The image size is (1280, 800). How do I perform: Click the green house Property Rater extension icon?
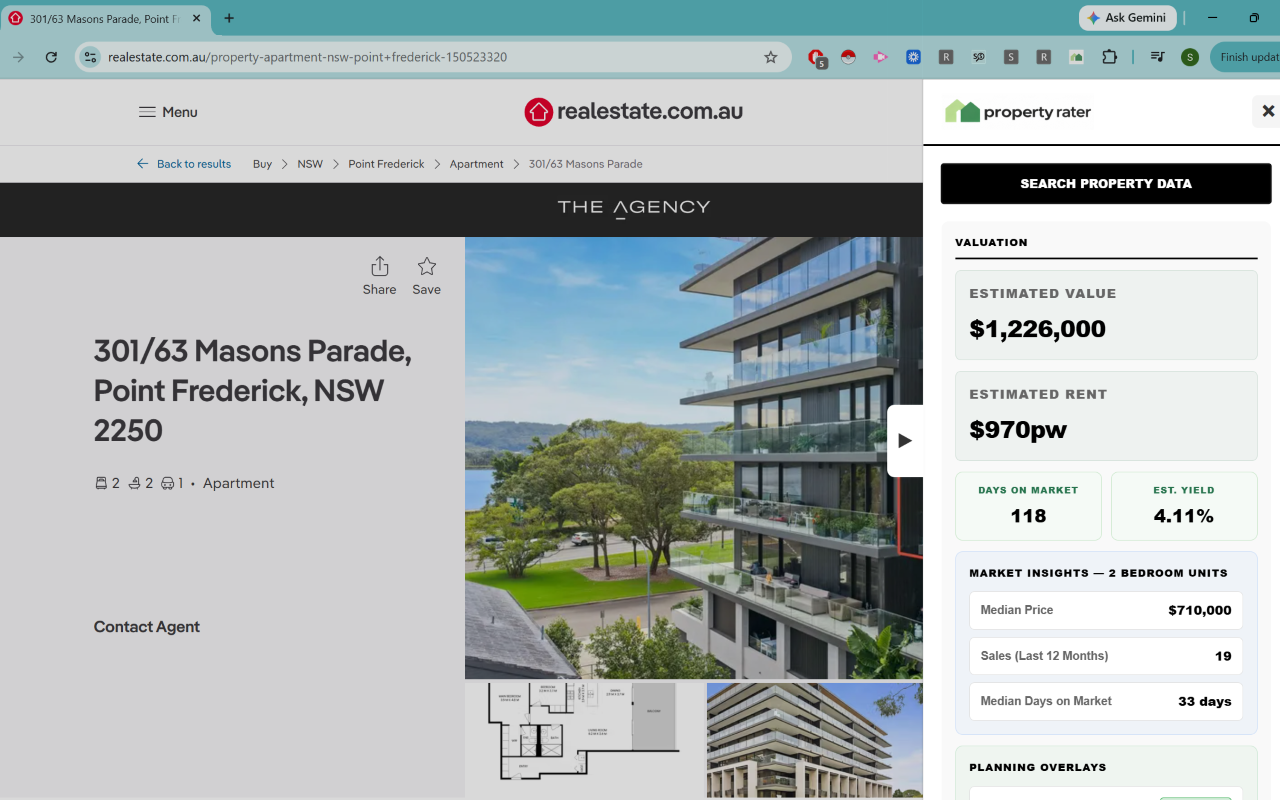(1076, 57)
